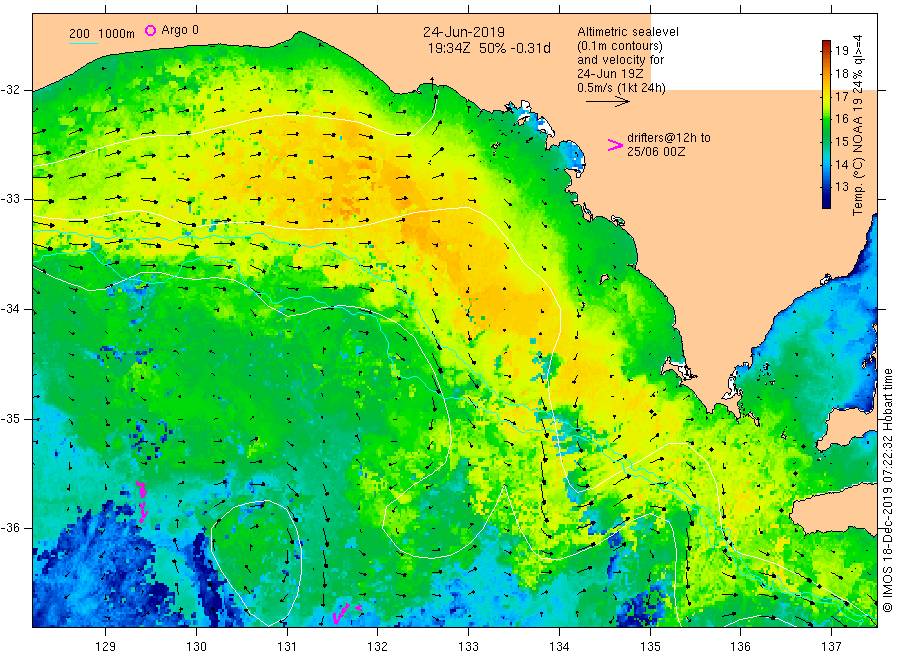Click the 'Altimetric sealevel' label

tap(628, 32)
